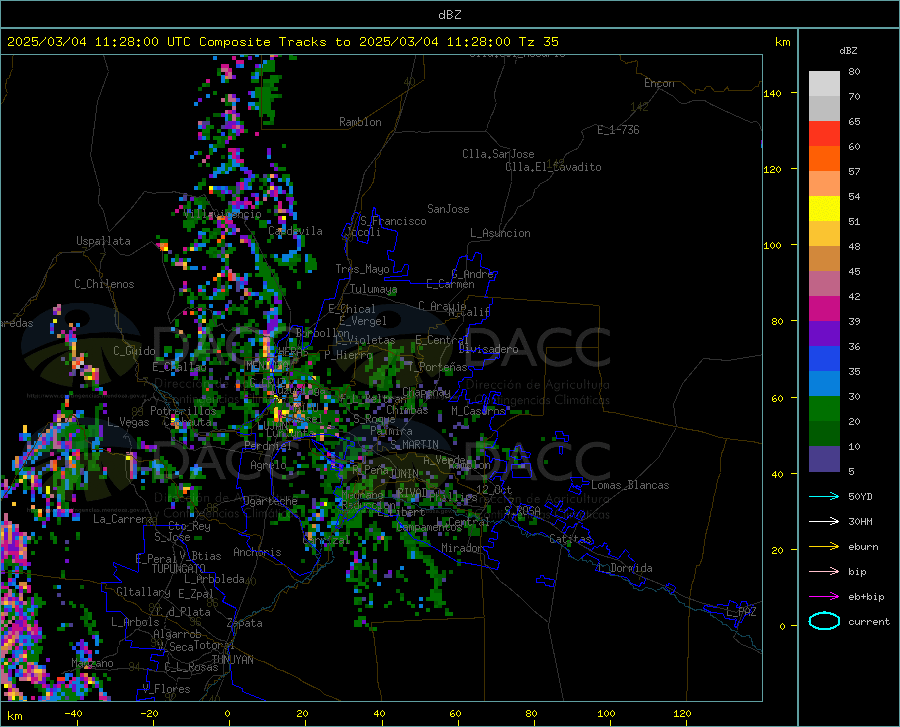Click the white 30HM arrow legend symbol
The height and width of the screenshot is (727, 900).
tap(824, 522)
